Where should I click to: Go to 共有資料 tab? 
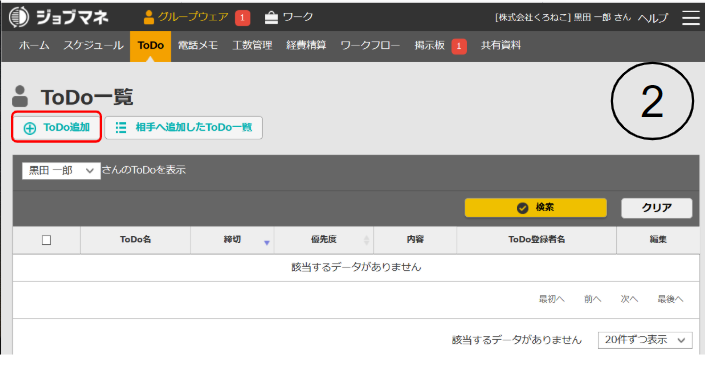point(501,45)
